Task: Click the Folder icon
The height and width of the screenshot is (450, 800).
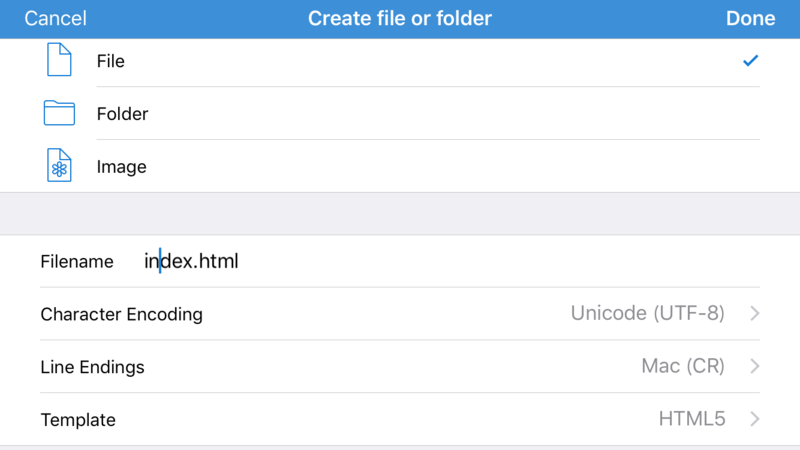Action: point(60,113)
